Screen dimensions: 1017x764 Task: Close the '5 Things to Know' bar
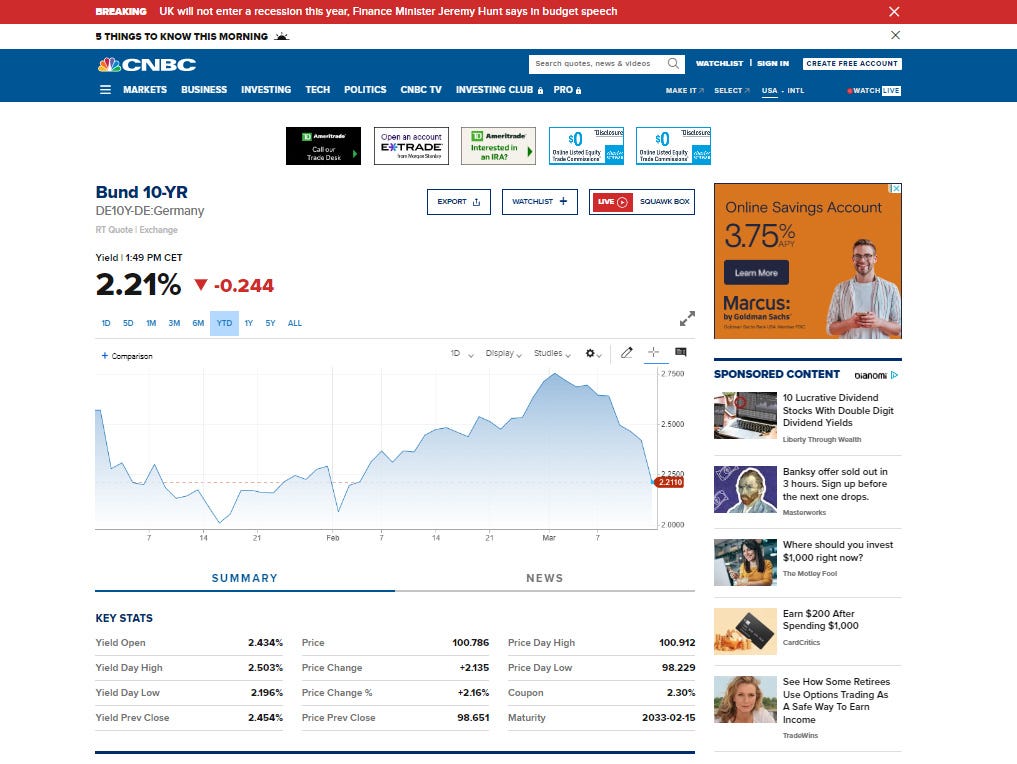point(895,35)
